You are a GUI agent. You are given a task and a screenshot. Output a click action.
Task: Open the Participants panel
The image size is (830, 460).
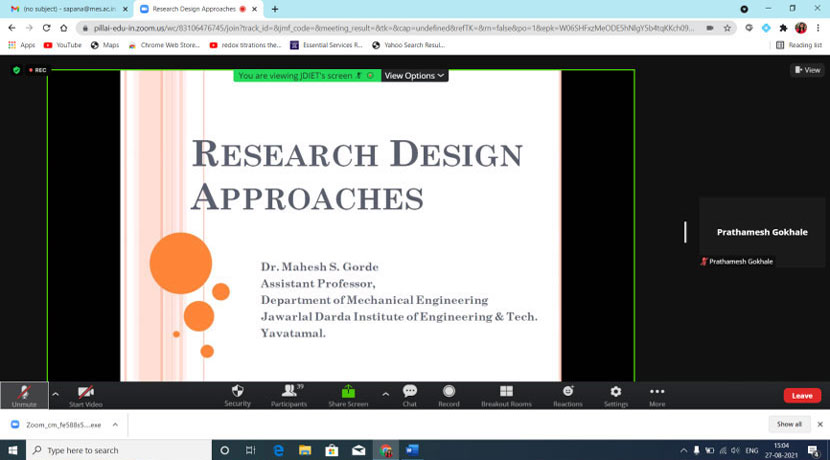click(x=289, y=395)
